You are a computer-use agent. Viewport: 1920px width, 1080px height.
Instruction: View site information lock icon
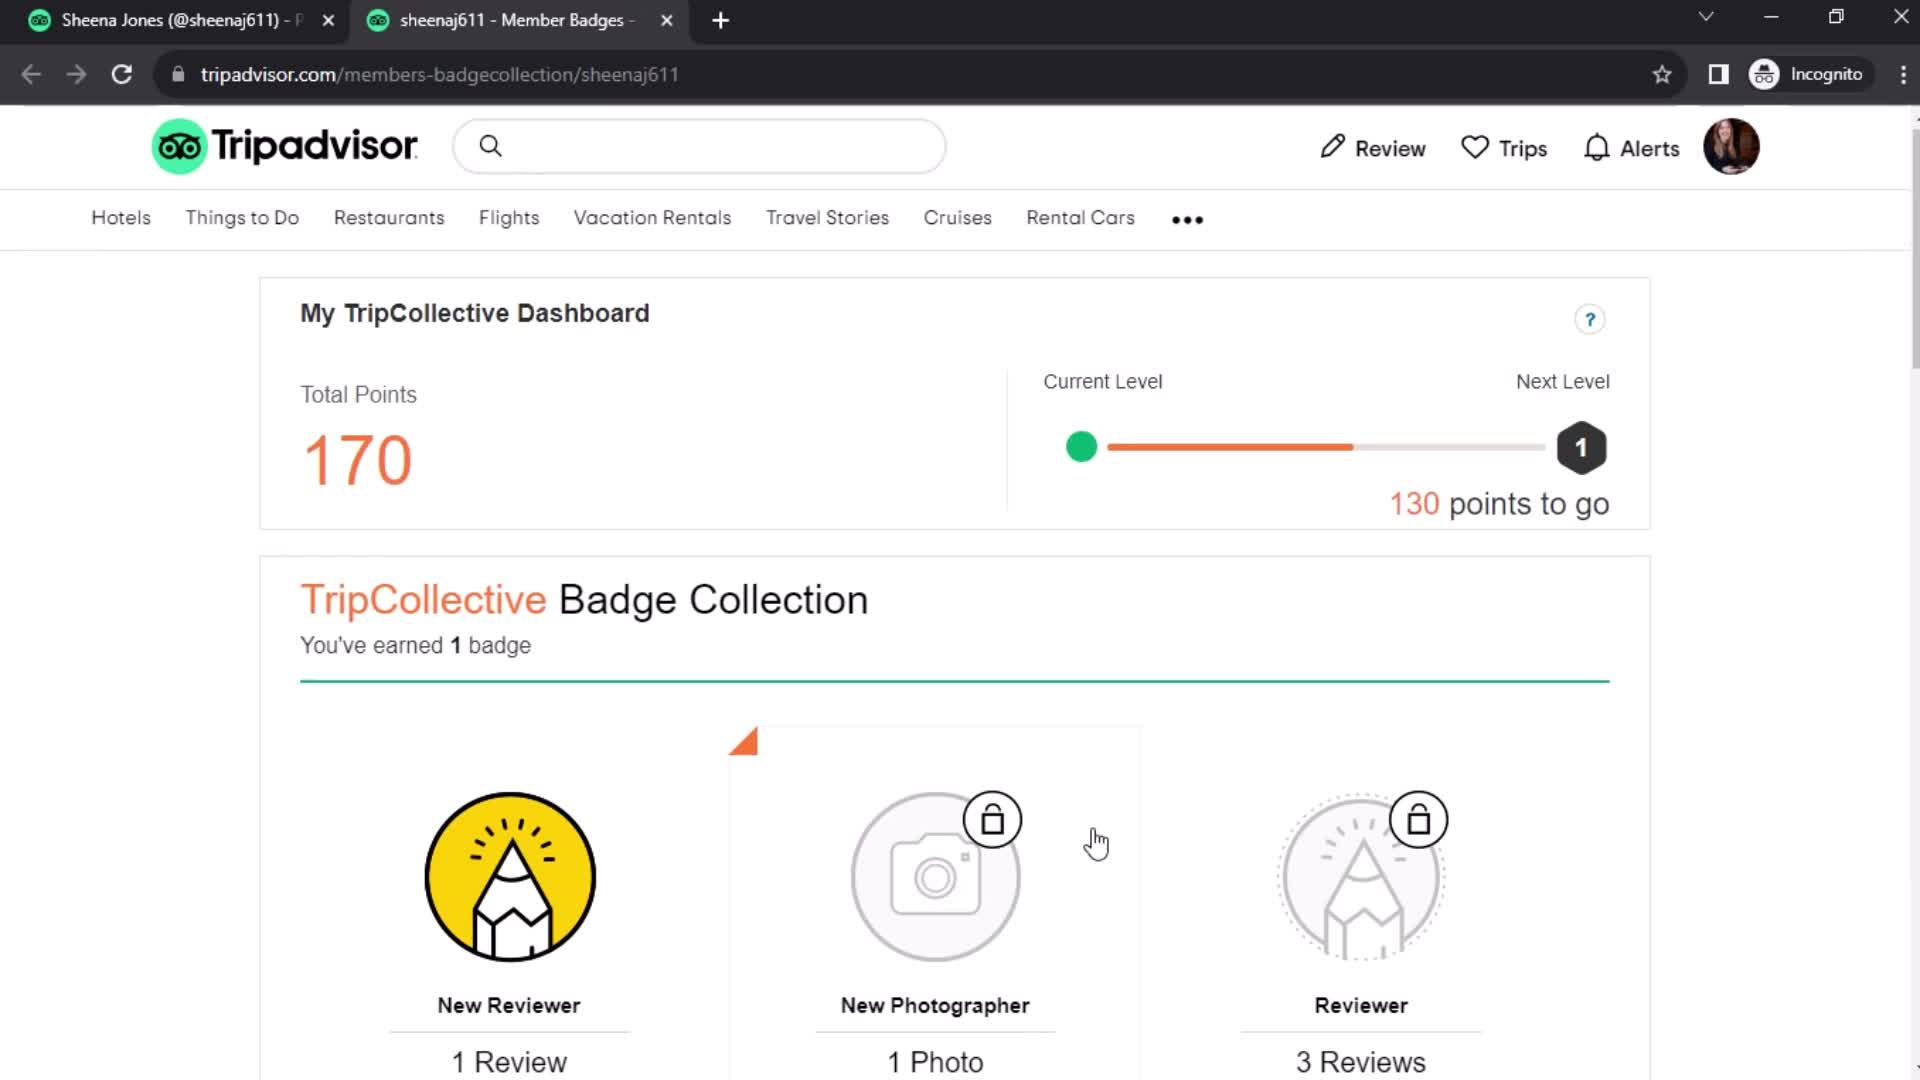178,74
